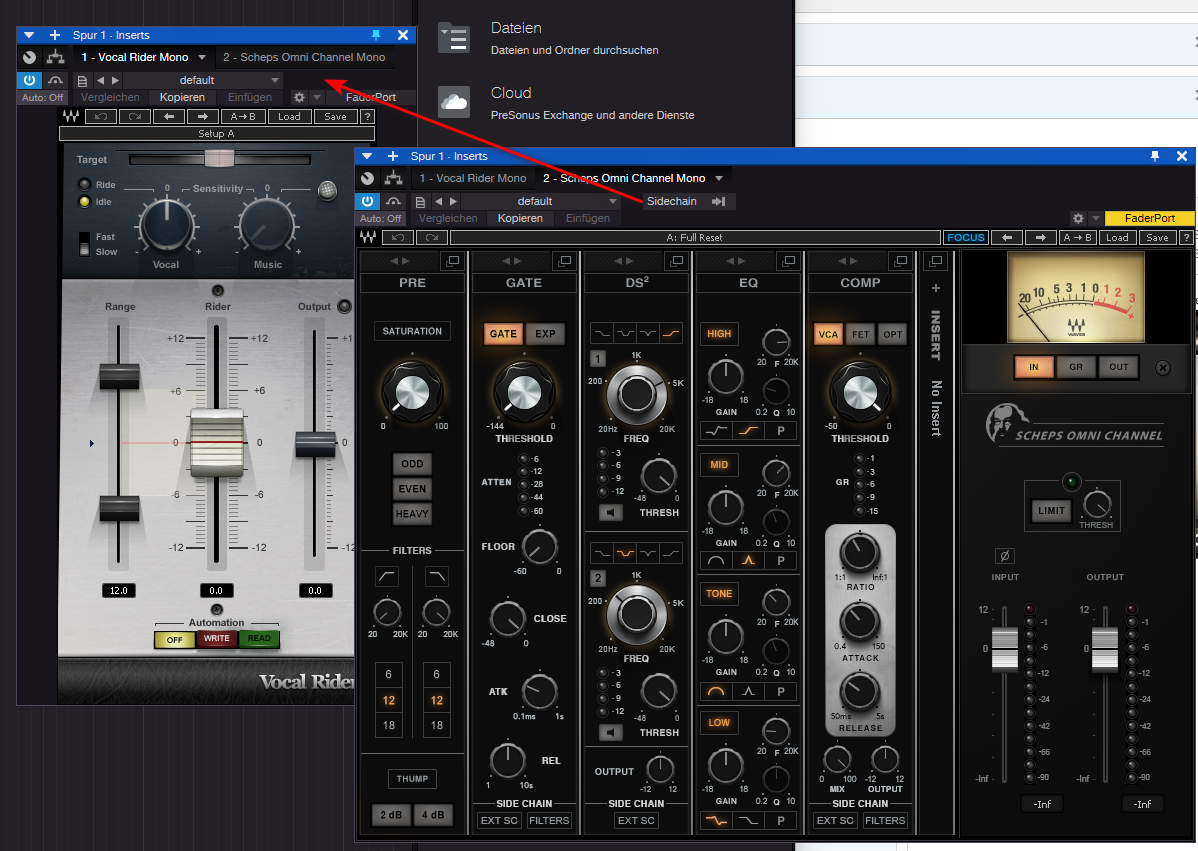This screenshot has width=1198, height=851.
Task: Open settings gear in Scheps Omni Channel window
Action: tap(1078, 218)
